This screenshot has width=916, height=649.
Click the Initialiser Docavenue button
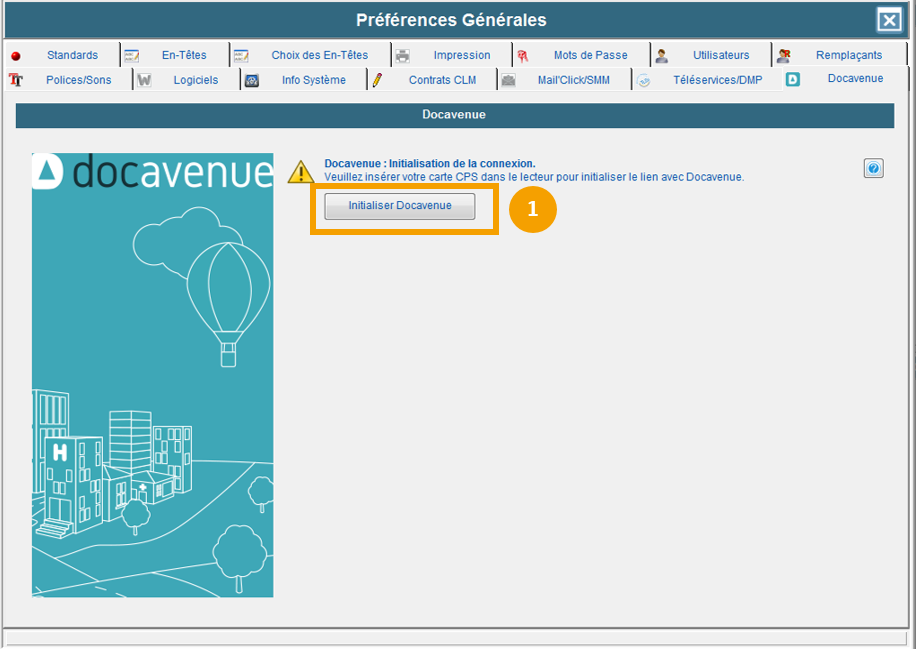pos(399,206)
